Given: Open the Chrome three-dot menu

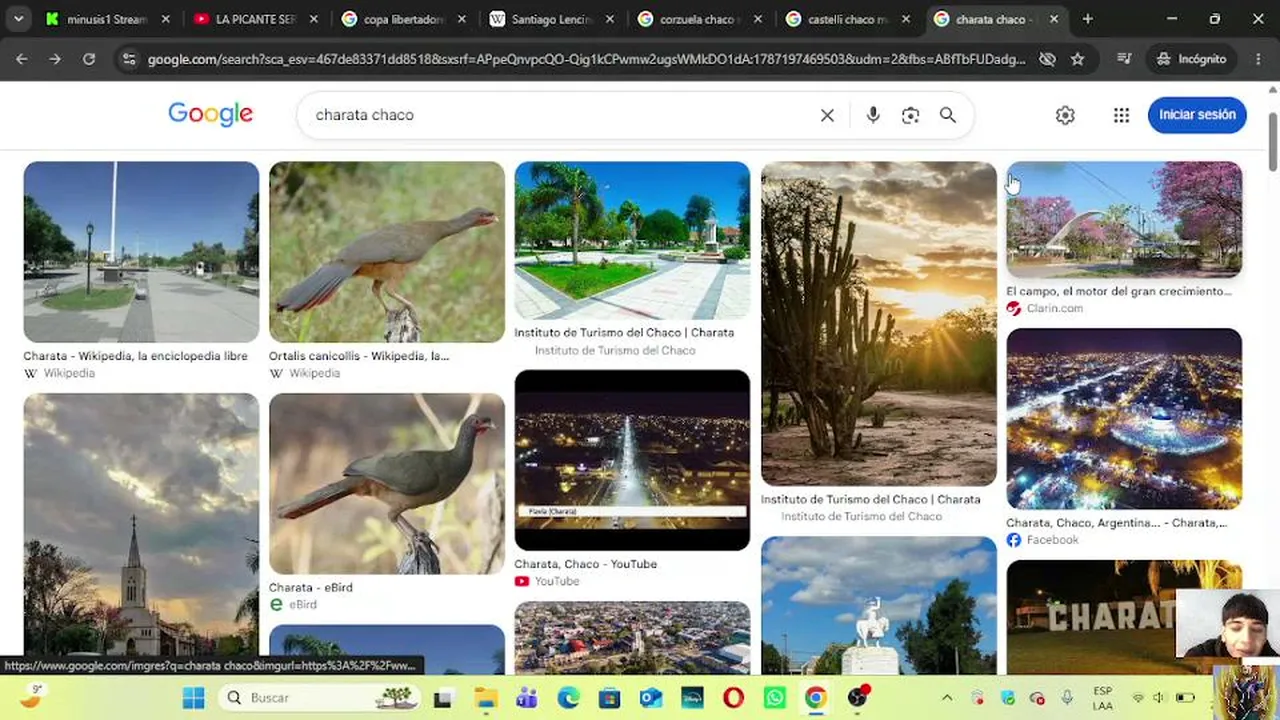Looking at the screenshot, I should [1257, 59].
